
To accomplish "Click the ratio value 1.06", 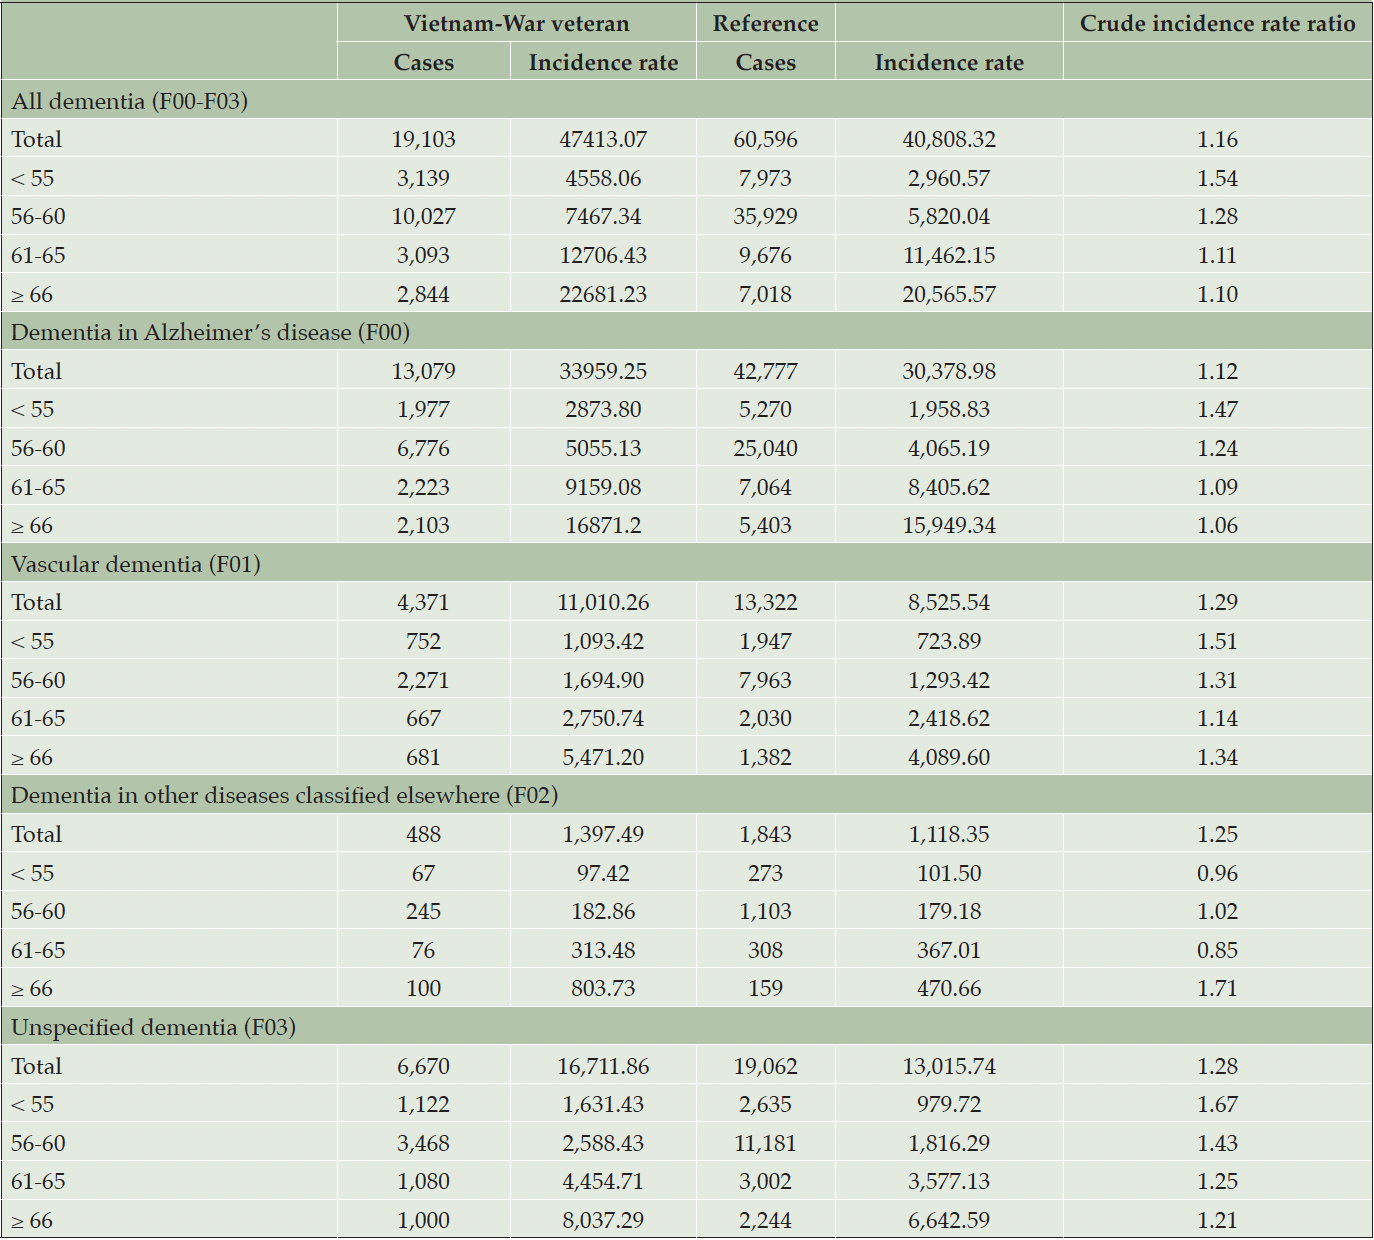I will (1217, 525).
